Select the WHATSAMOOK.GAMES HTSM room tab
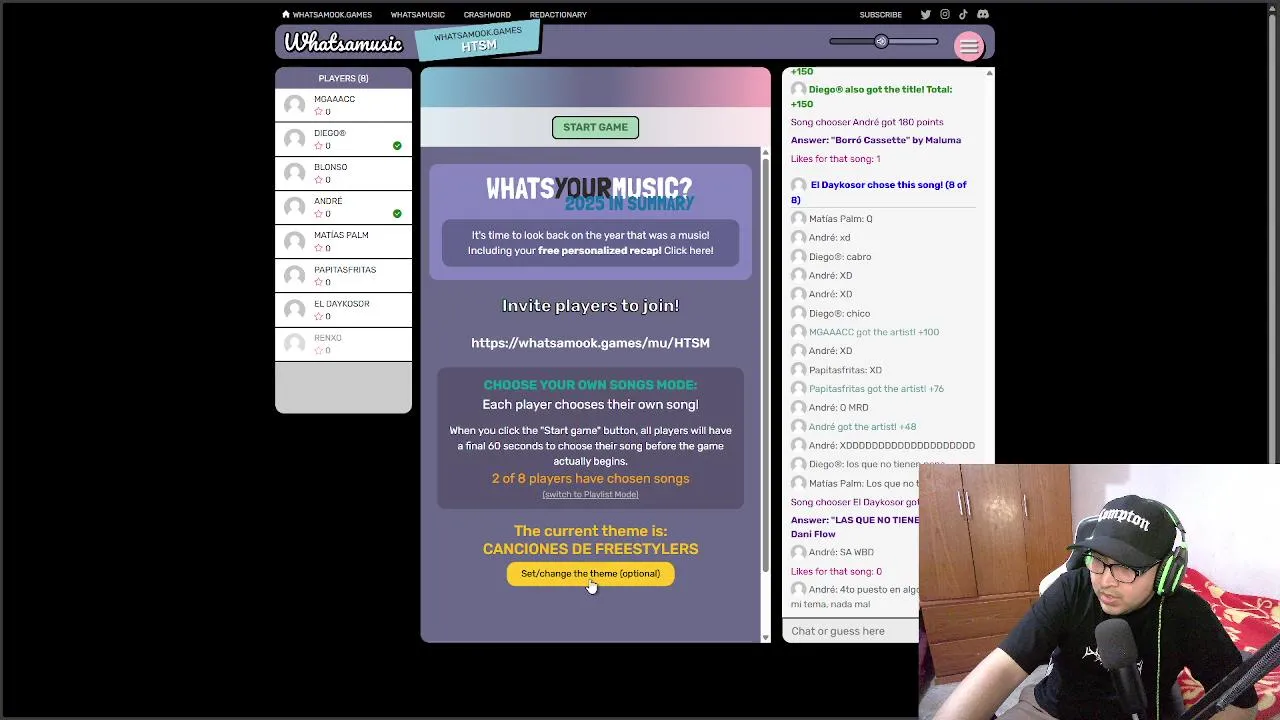The height and width of the screenshot is (720, 1280). click(x=478, y=41)
